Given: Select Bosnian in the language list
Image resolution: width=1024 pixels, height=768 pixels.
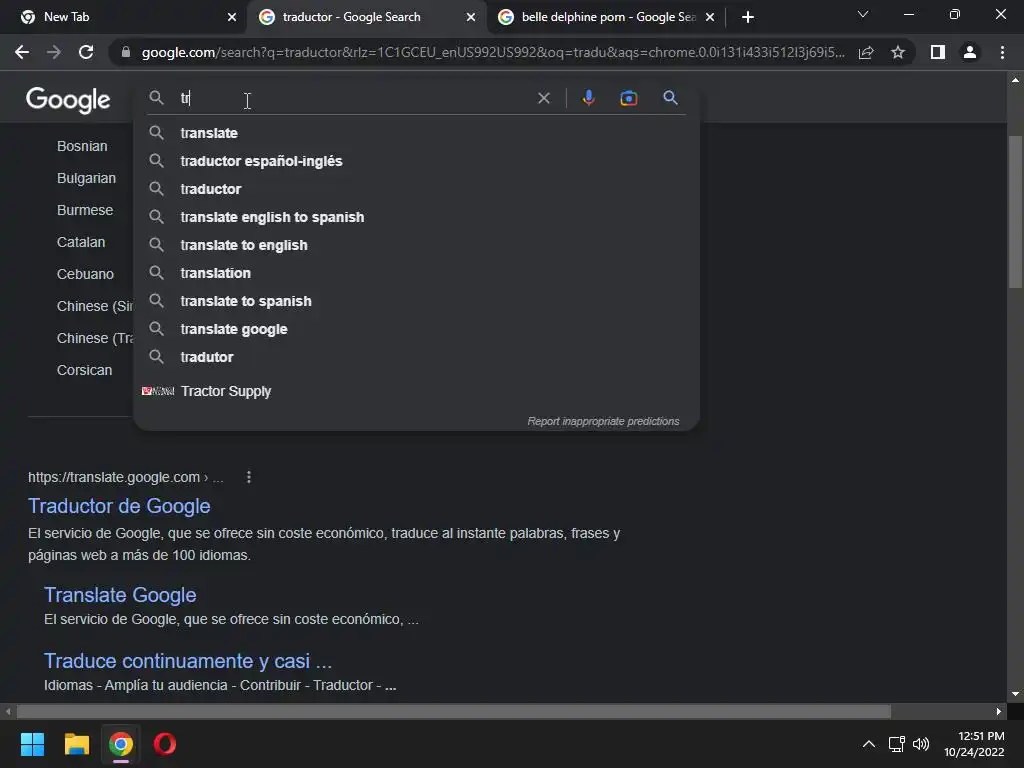Looking at the screenshot, I should pyautogui.click(x=82, y=146).
